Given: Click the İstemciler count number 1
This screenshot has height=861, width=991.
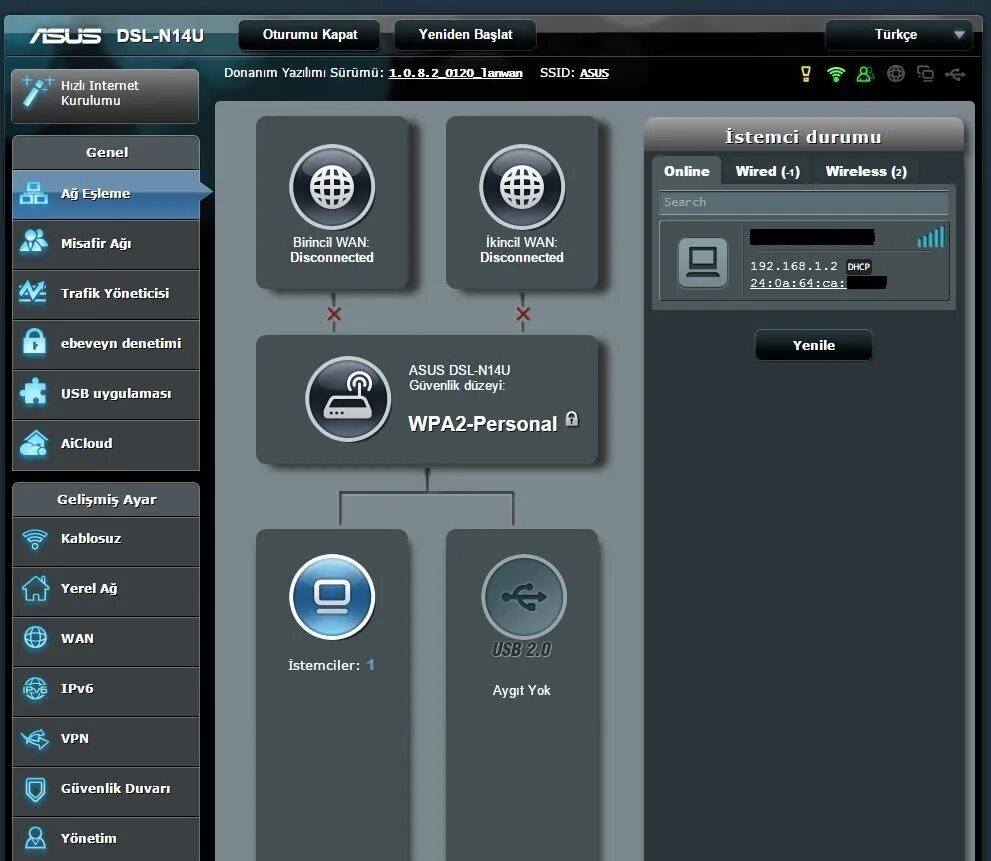Looking at the screenshot, I should tap(370, 665).
